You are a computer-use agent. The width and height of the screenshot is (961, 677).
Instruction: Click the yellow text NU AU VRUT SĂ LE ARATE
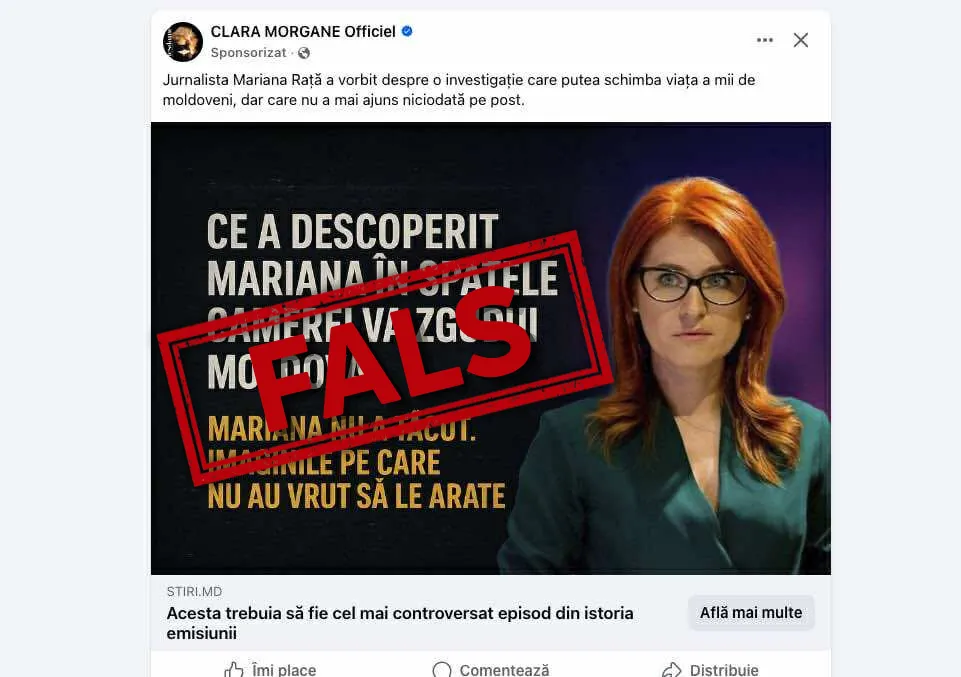coord(357,496)
